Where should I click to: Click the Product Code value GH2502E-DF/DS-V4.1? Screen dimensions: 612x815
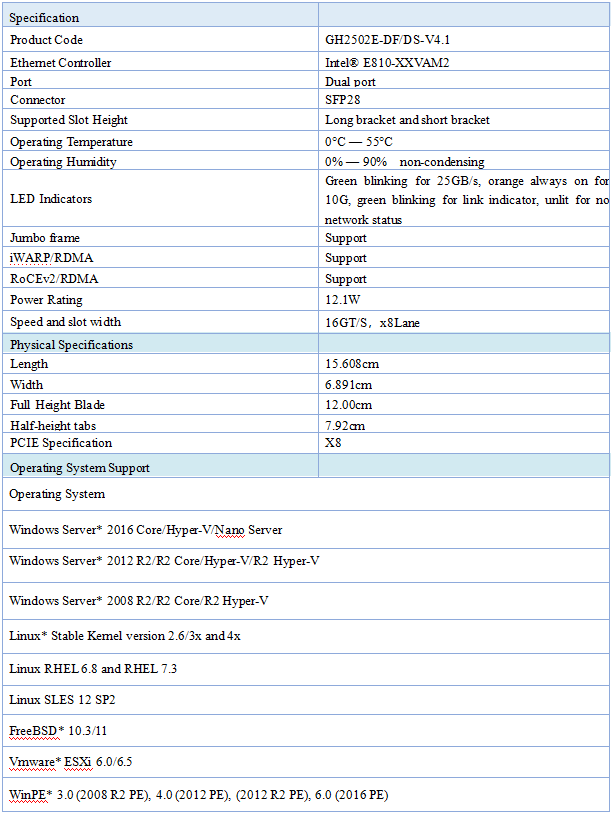[383, 40]
